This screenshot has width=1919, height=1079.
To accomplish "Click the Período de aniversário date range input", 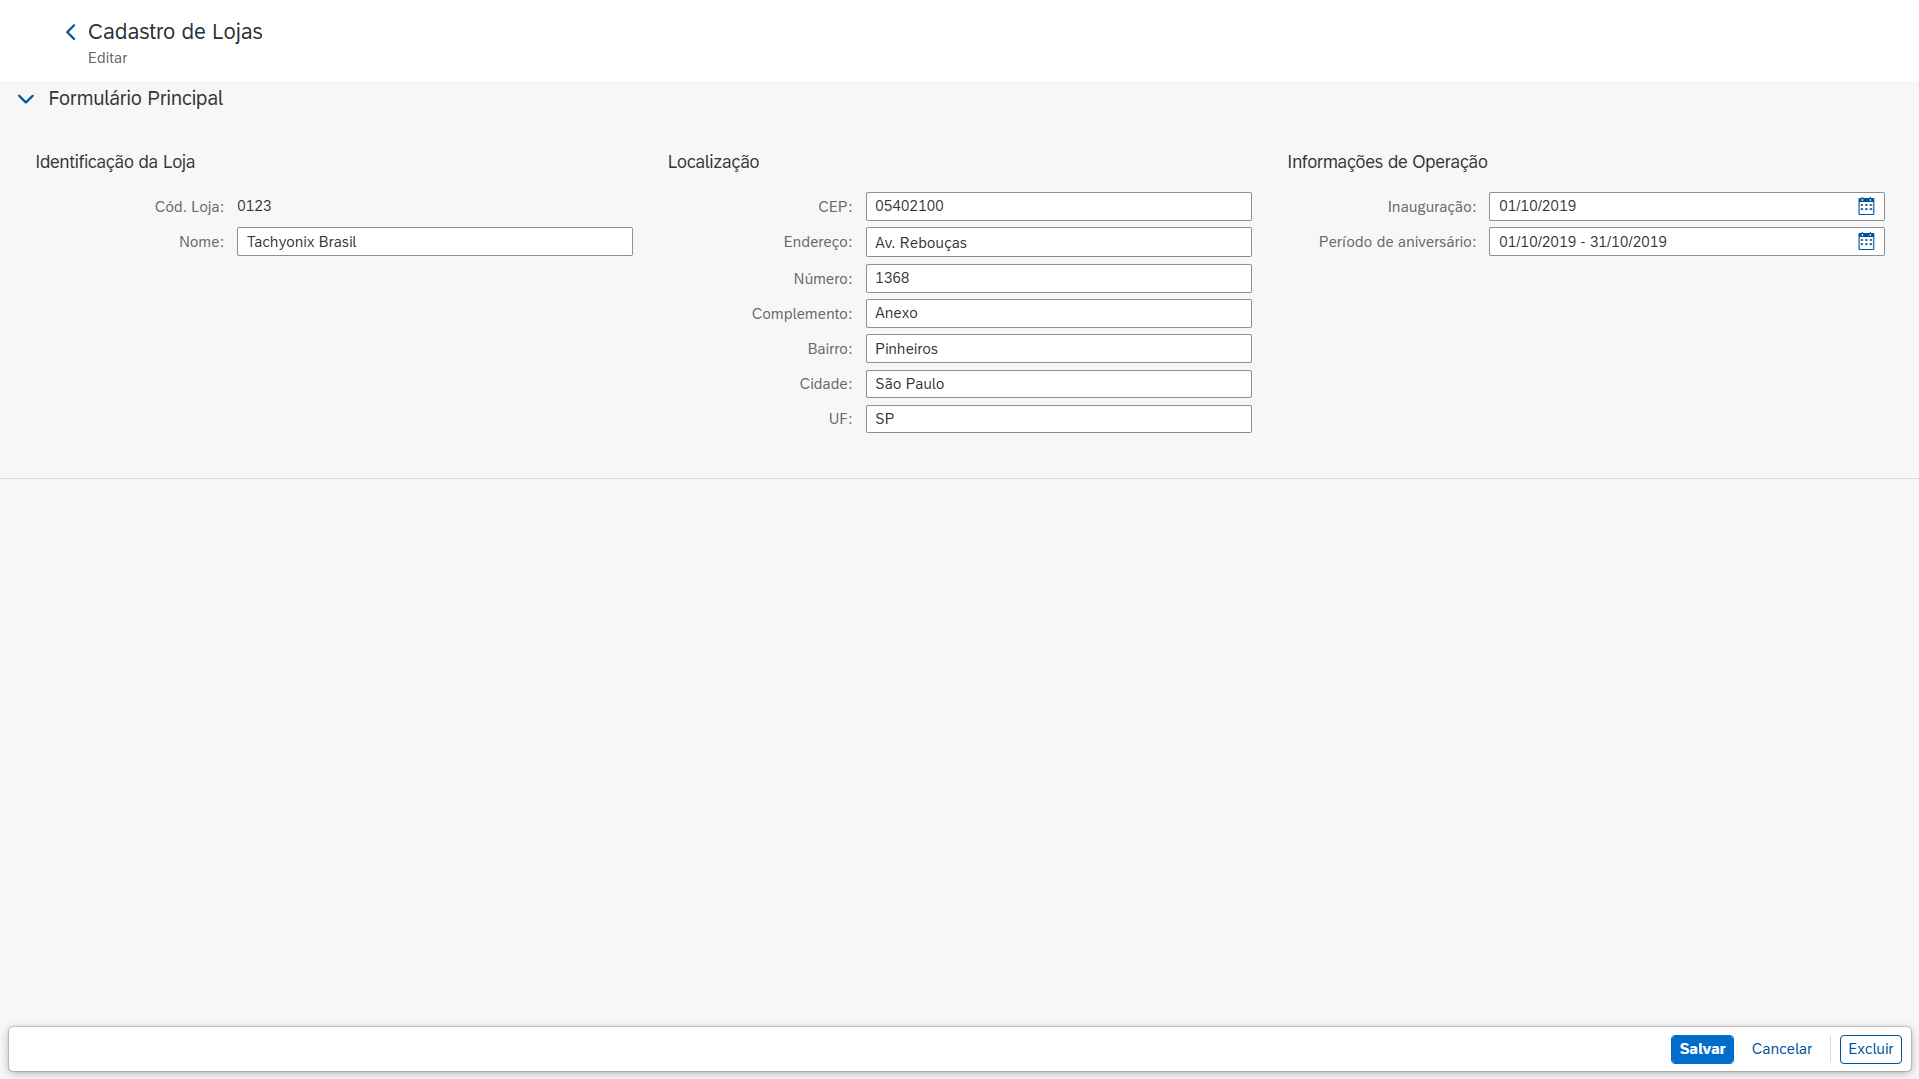I will 1668,242.
